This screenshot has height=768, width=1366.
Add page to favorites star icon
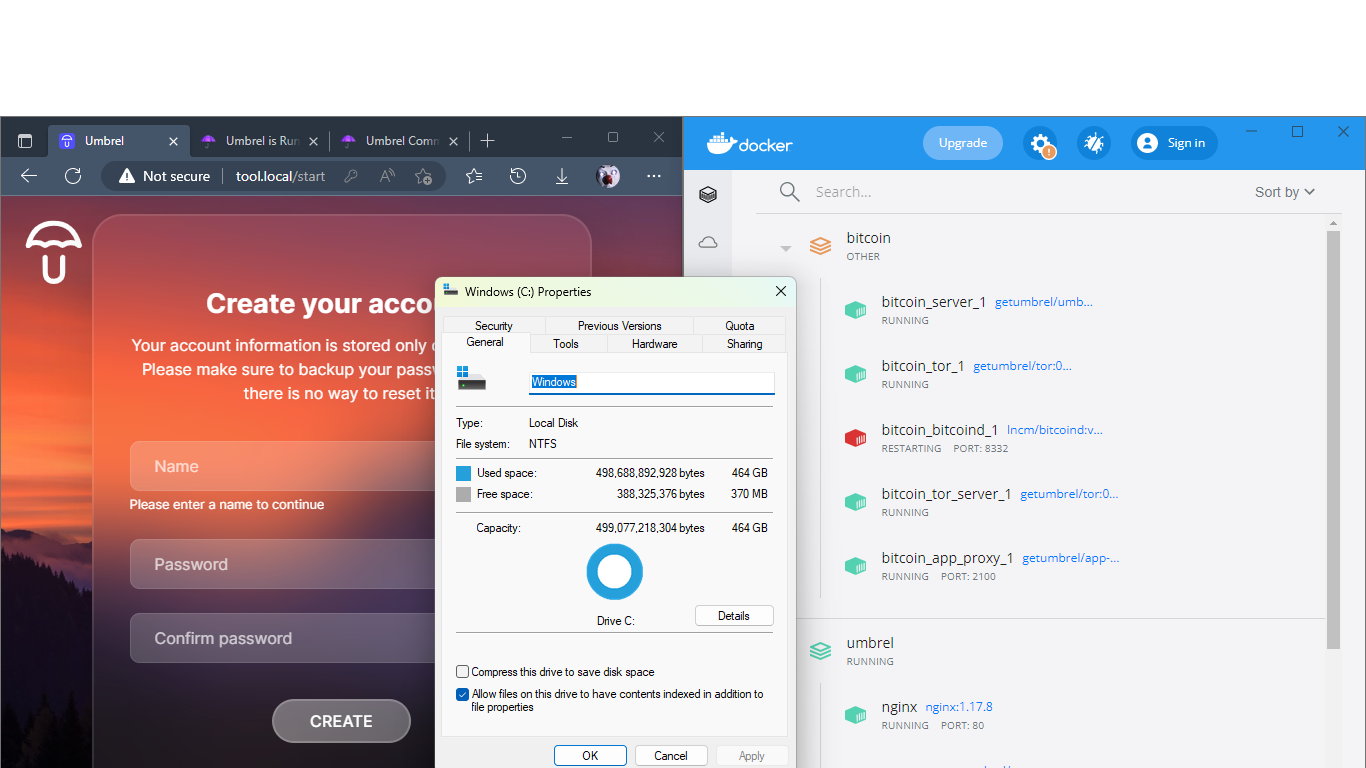(x=424, y=176)
